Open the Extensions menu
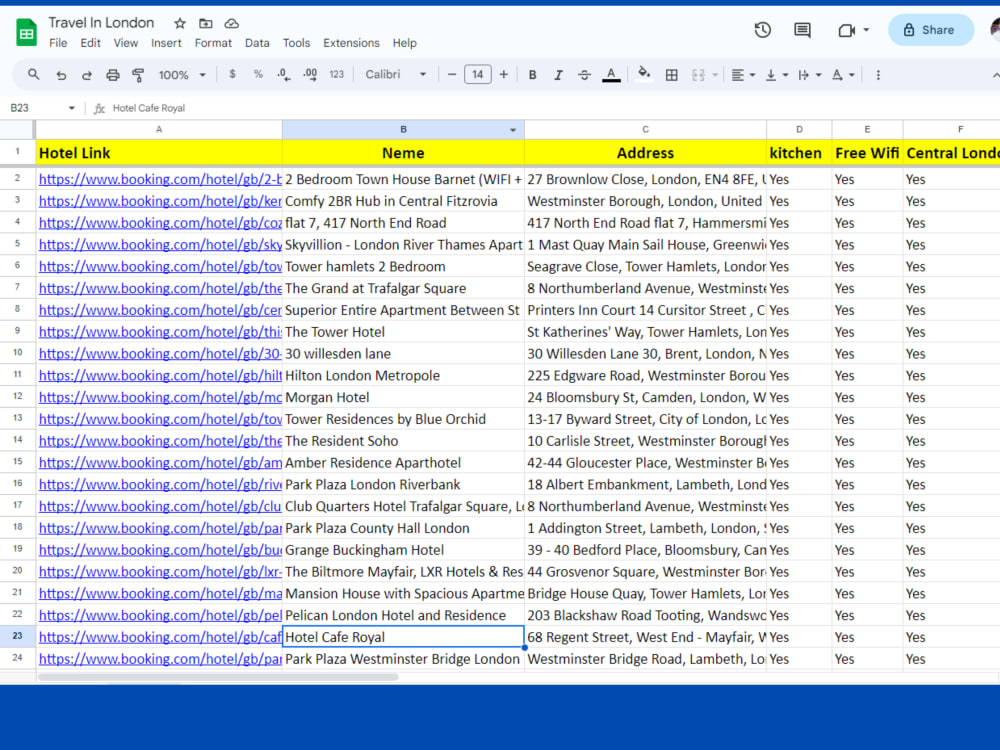The image size is (1000, 750). click(x=351, y=43)
